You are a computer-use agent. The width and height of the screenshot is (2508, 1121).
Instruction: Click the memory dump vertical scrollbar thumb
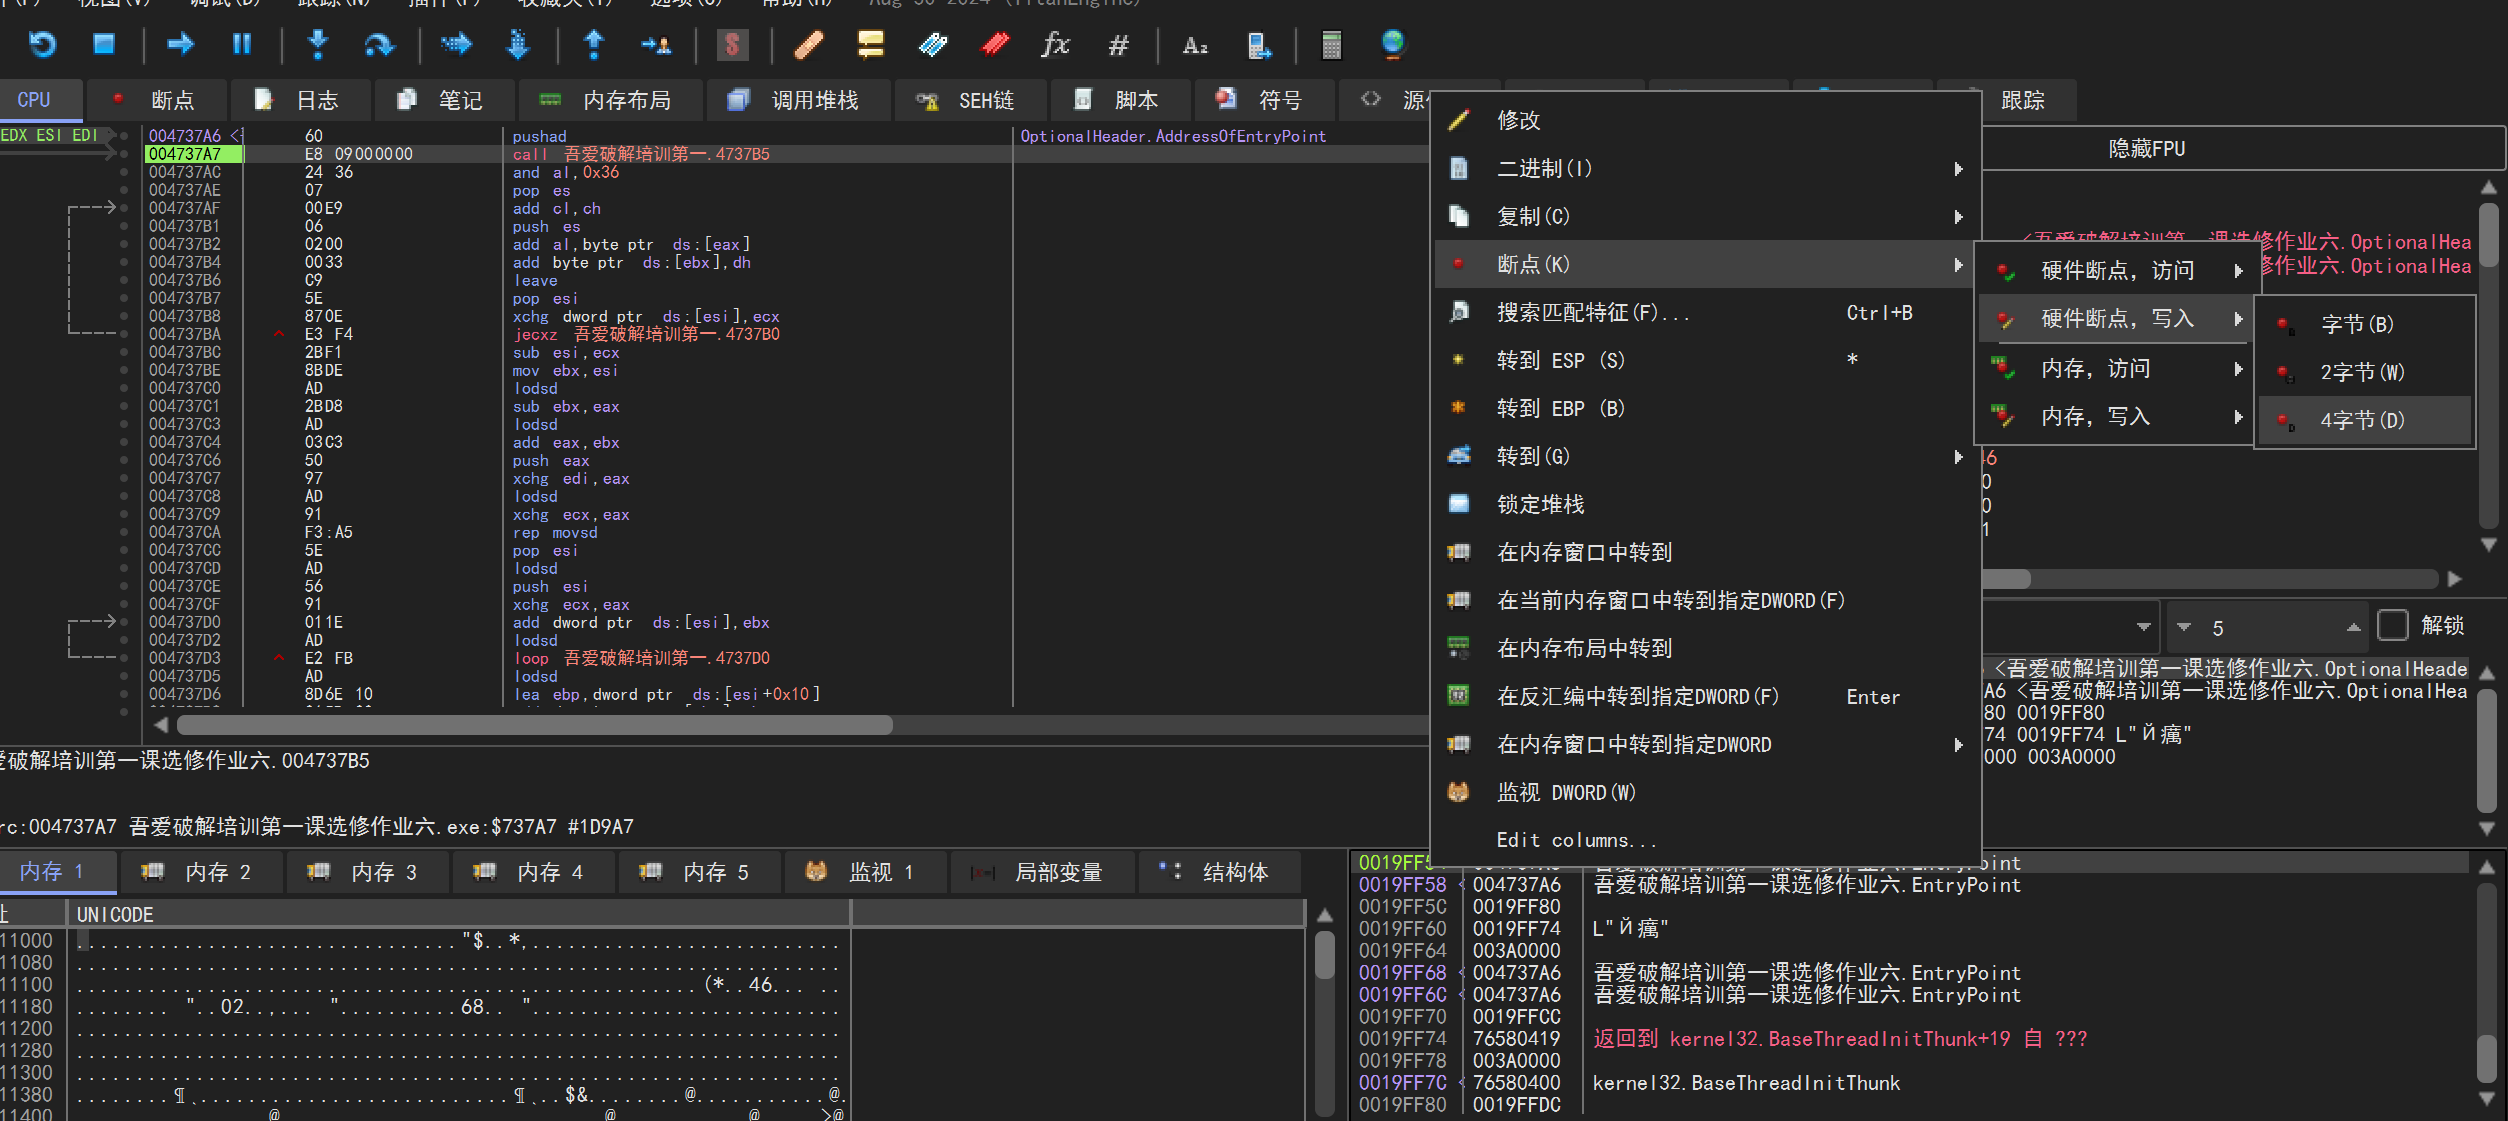1325,955
